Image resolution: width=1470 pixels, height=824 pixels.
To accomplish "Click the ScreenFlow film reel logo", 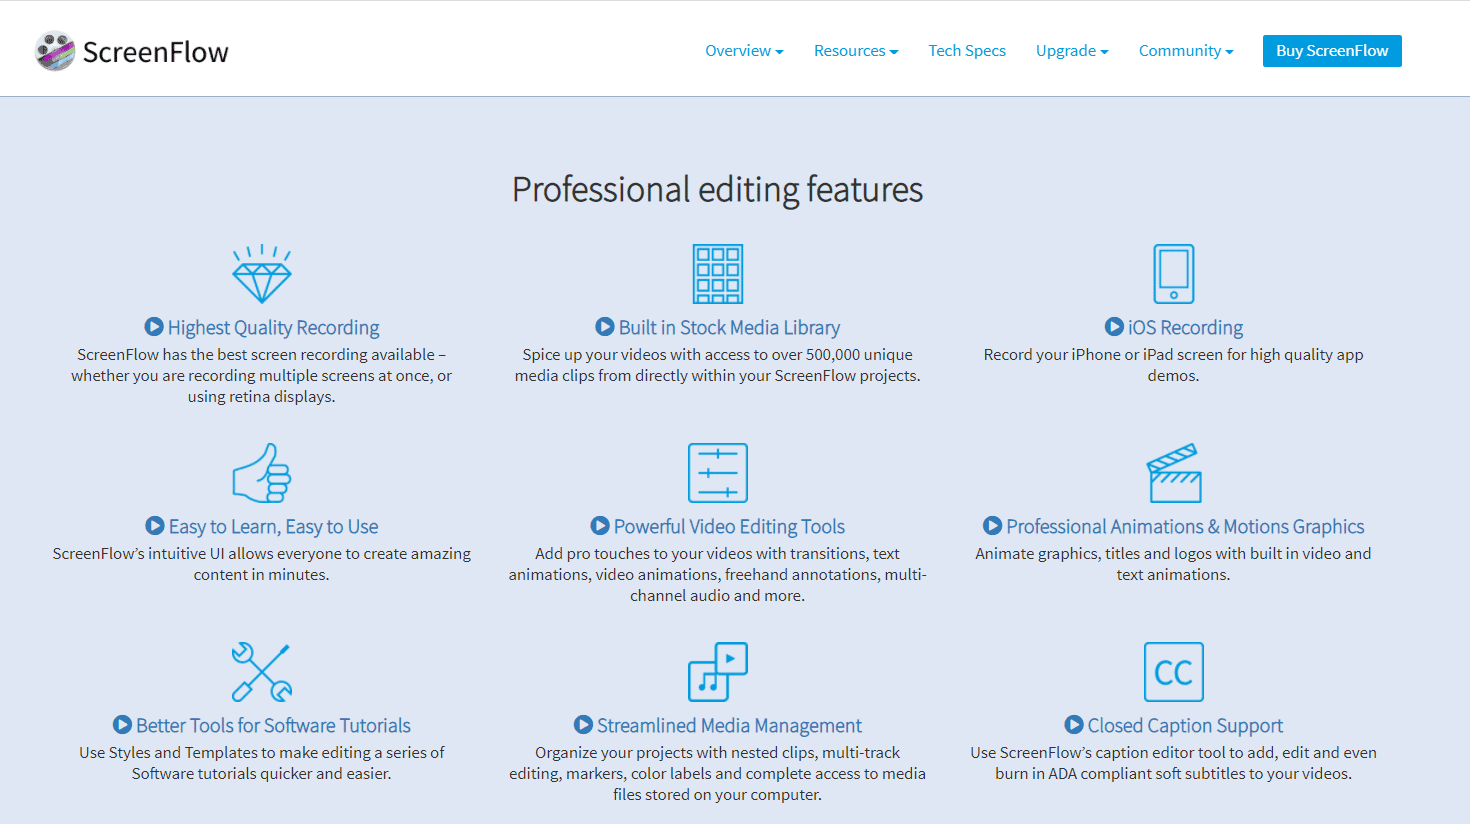I will coord(55,51).
